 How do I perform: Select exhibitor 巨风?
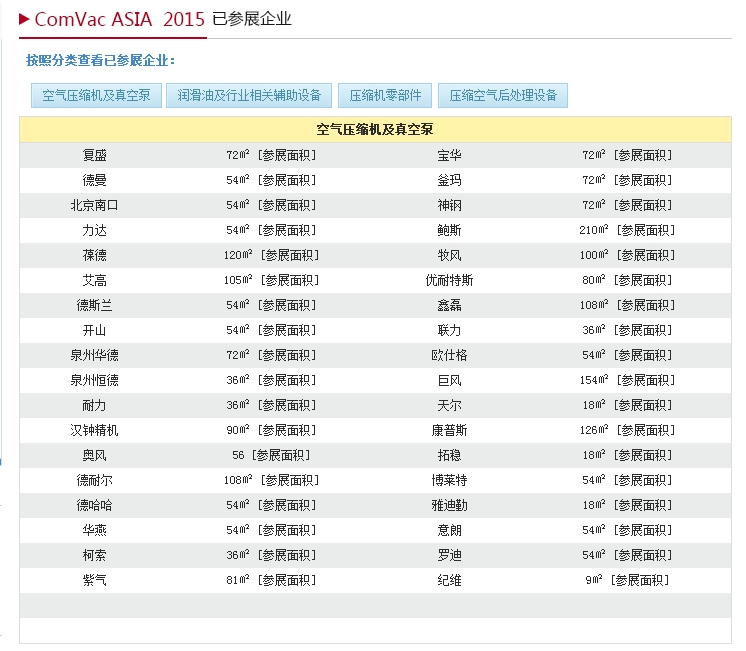449,380
